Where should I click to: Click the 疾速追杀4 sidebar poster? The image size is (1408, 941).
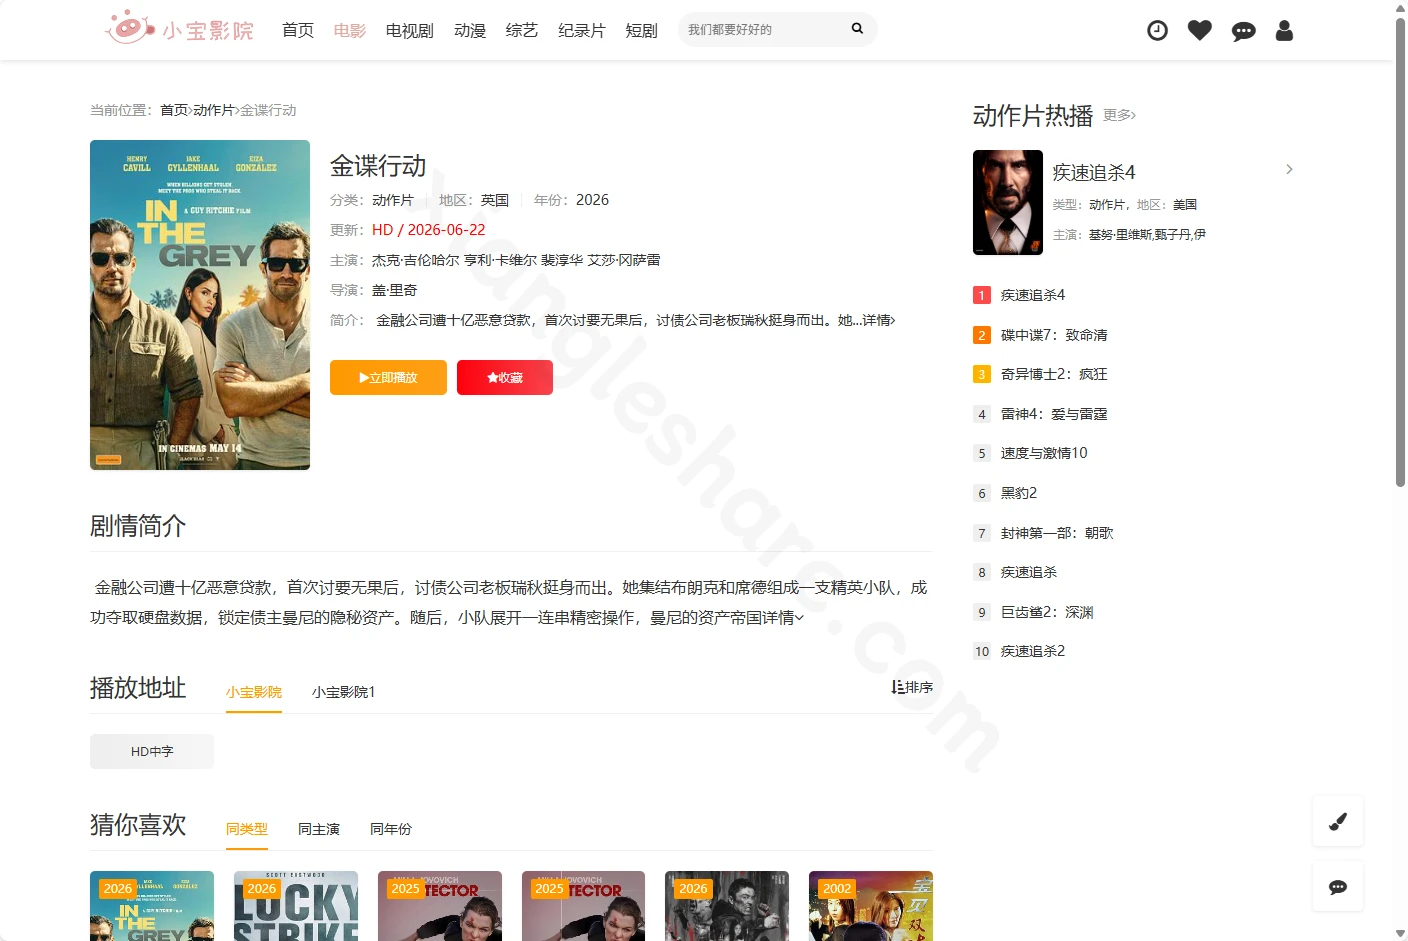[x=1008, y=202]
